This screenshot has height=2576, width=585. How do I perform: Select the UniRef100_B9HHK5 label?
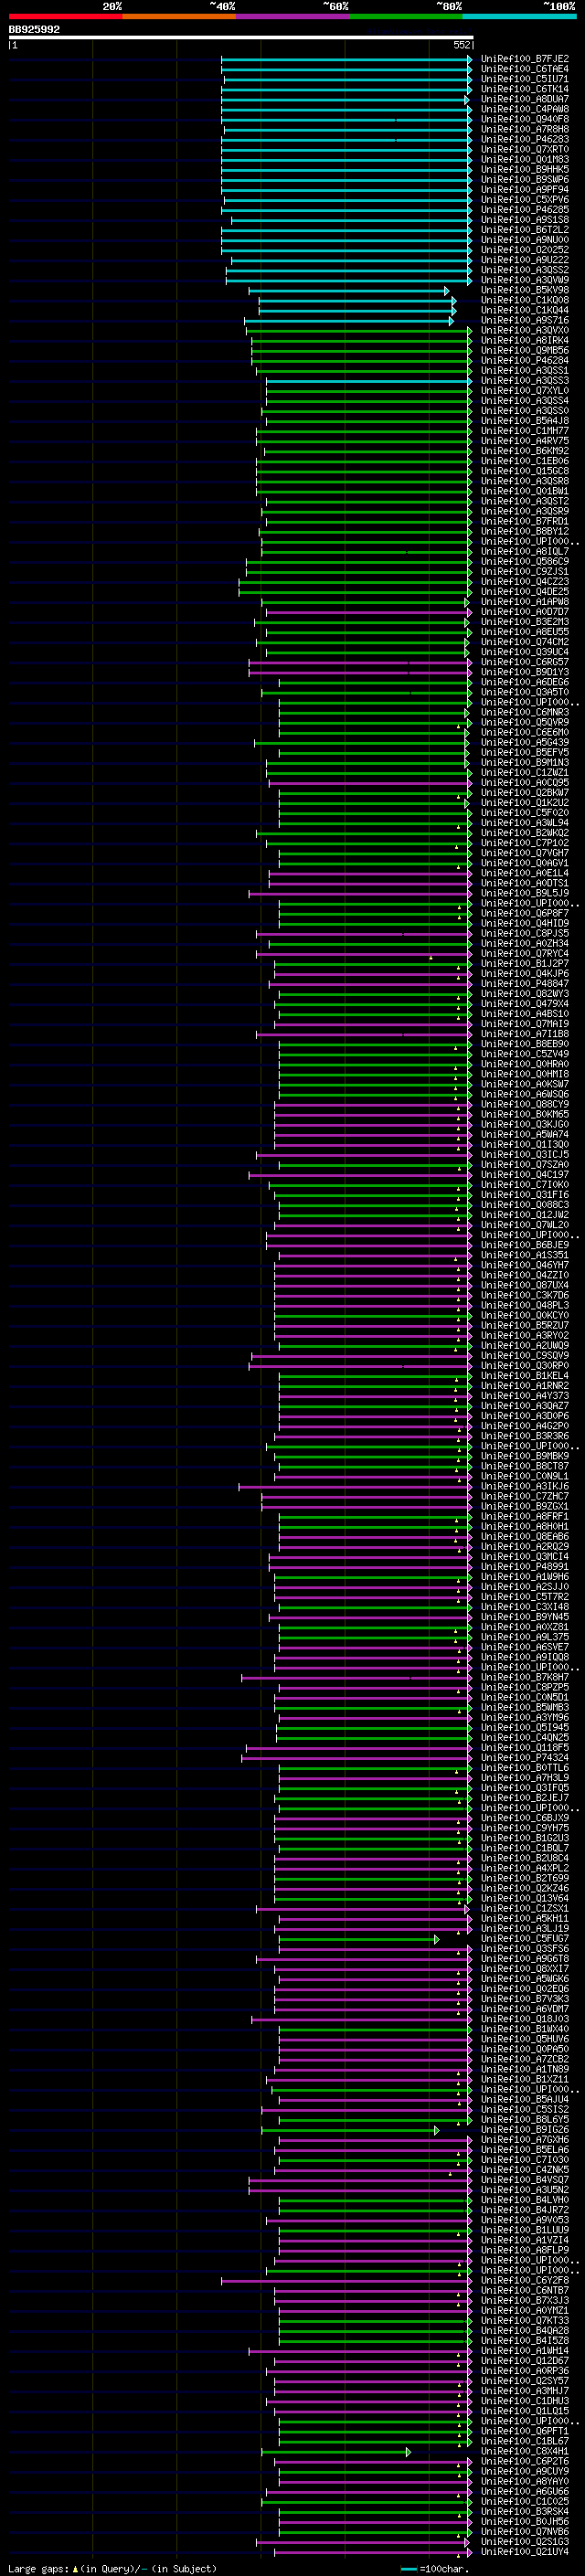pyautogui.click(x=525, y=169)
